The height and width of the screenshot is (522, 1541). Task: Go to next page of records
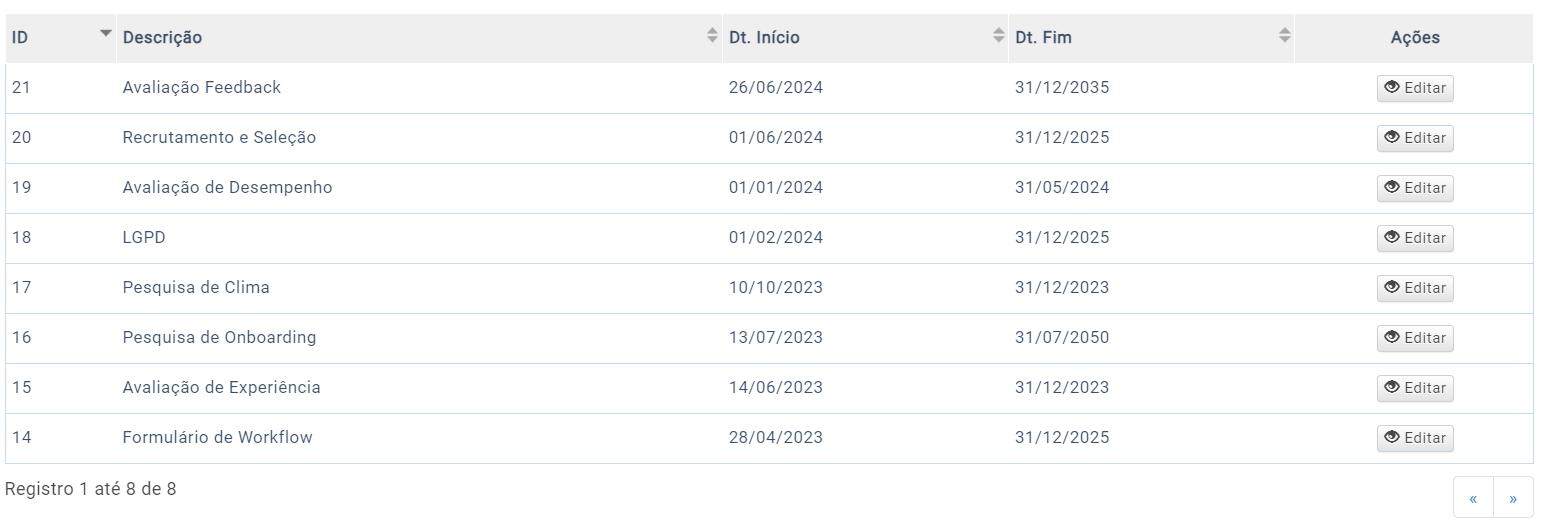click(x=1513, y=498)
